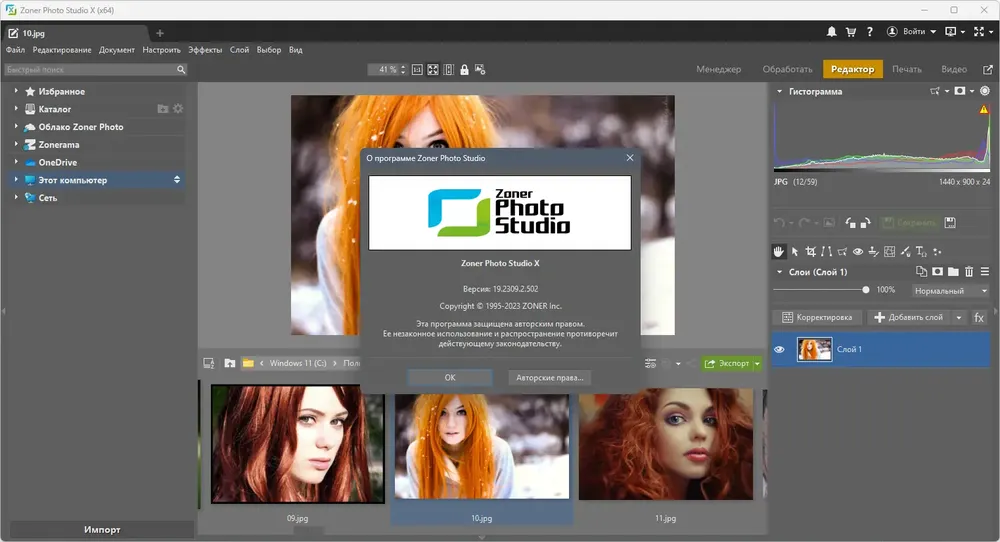Click Авторские права button
This screenshot has width=1000, height=542.
click(550, 377)
